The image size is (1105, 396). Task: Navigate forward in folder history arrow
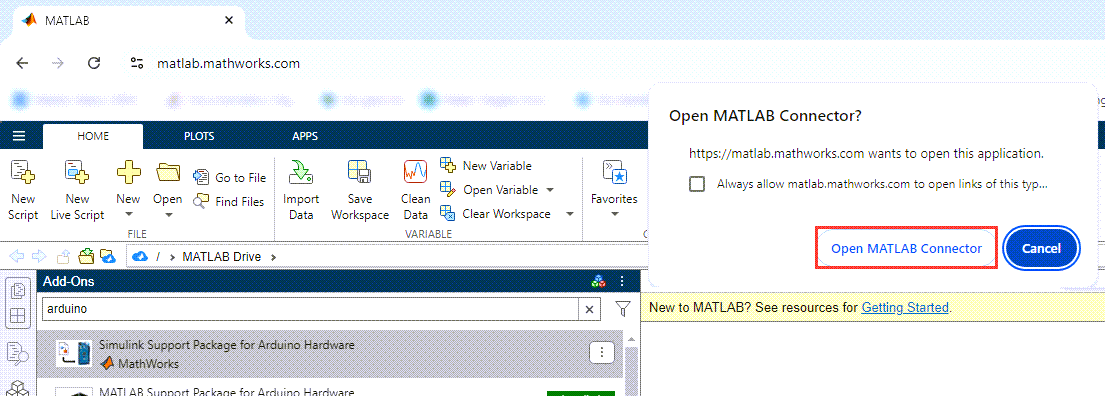click(39, 256)
